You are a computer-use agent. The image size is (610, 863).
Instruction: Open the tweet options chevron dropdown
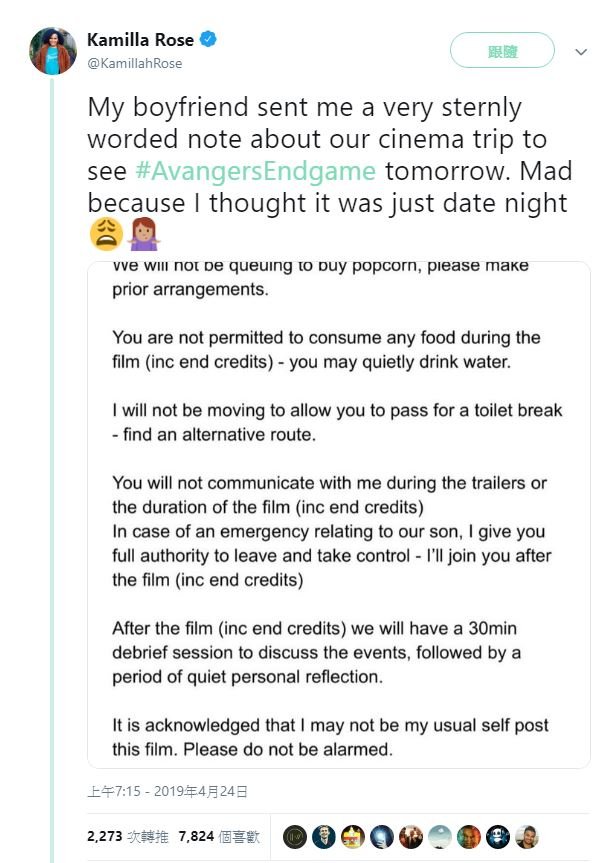pyautogui.click(x=580, y=51)
